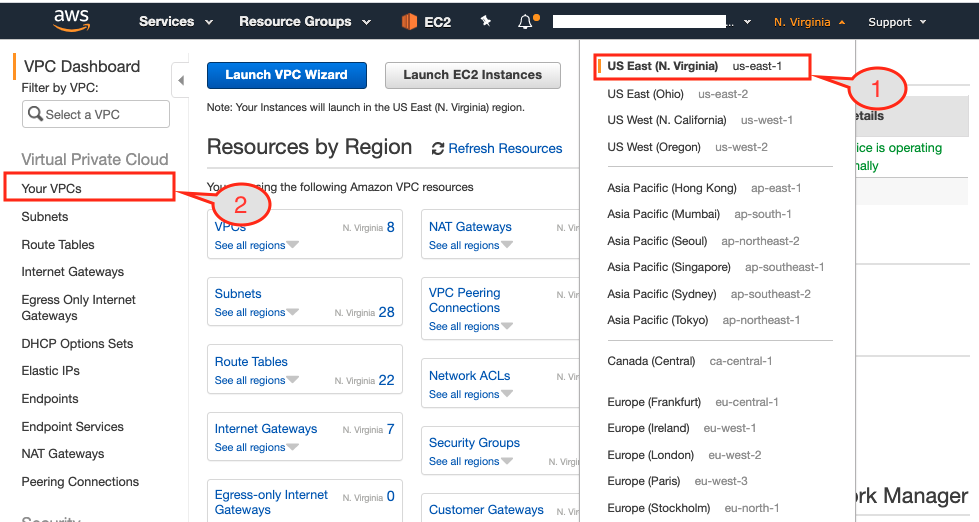Click the Launch VPC Wizard button
This screenshot has height=522, width=979.
(287, 75)
